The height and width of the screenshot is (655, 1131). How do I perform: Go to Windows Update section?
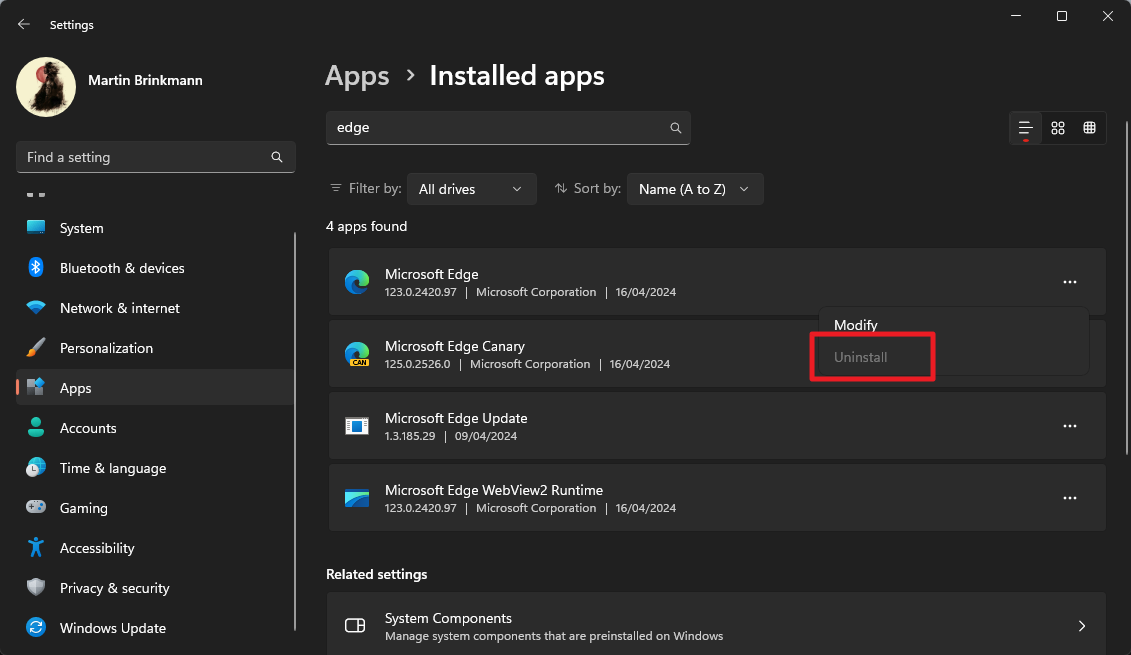point(113,628)
